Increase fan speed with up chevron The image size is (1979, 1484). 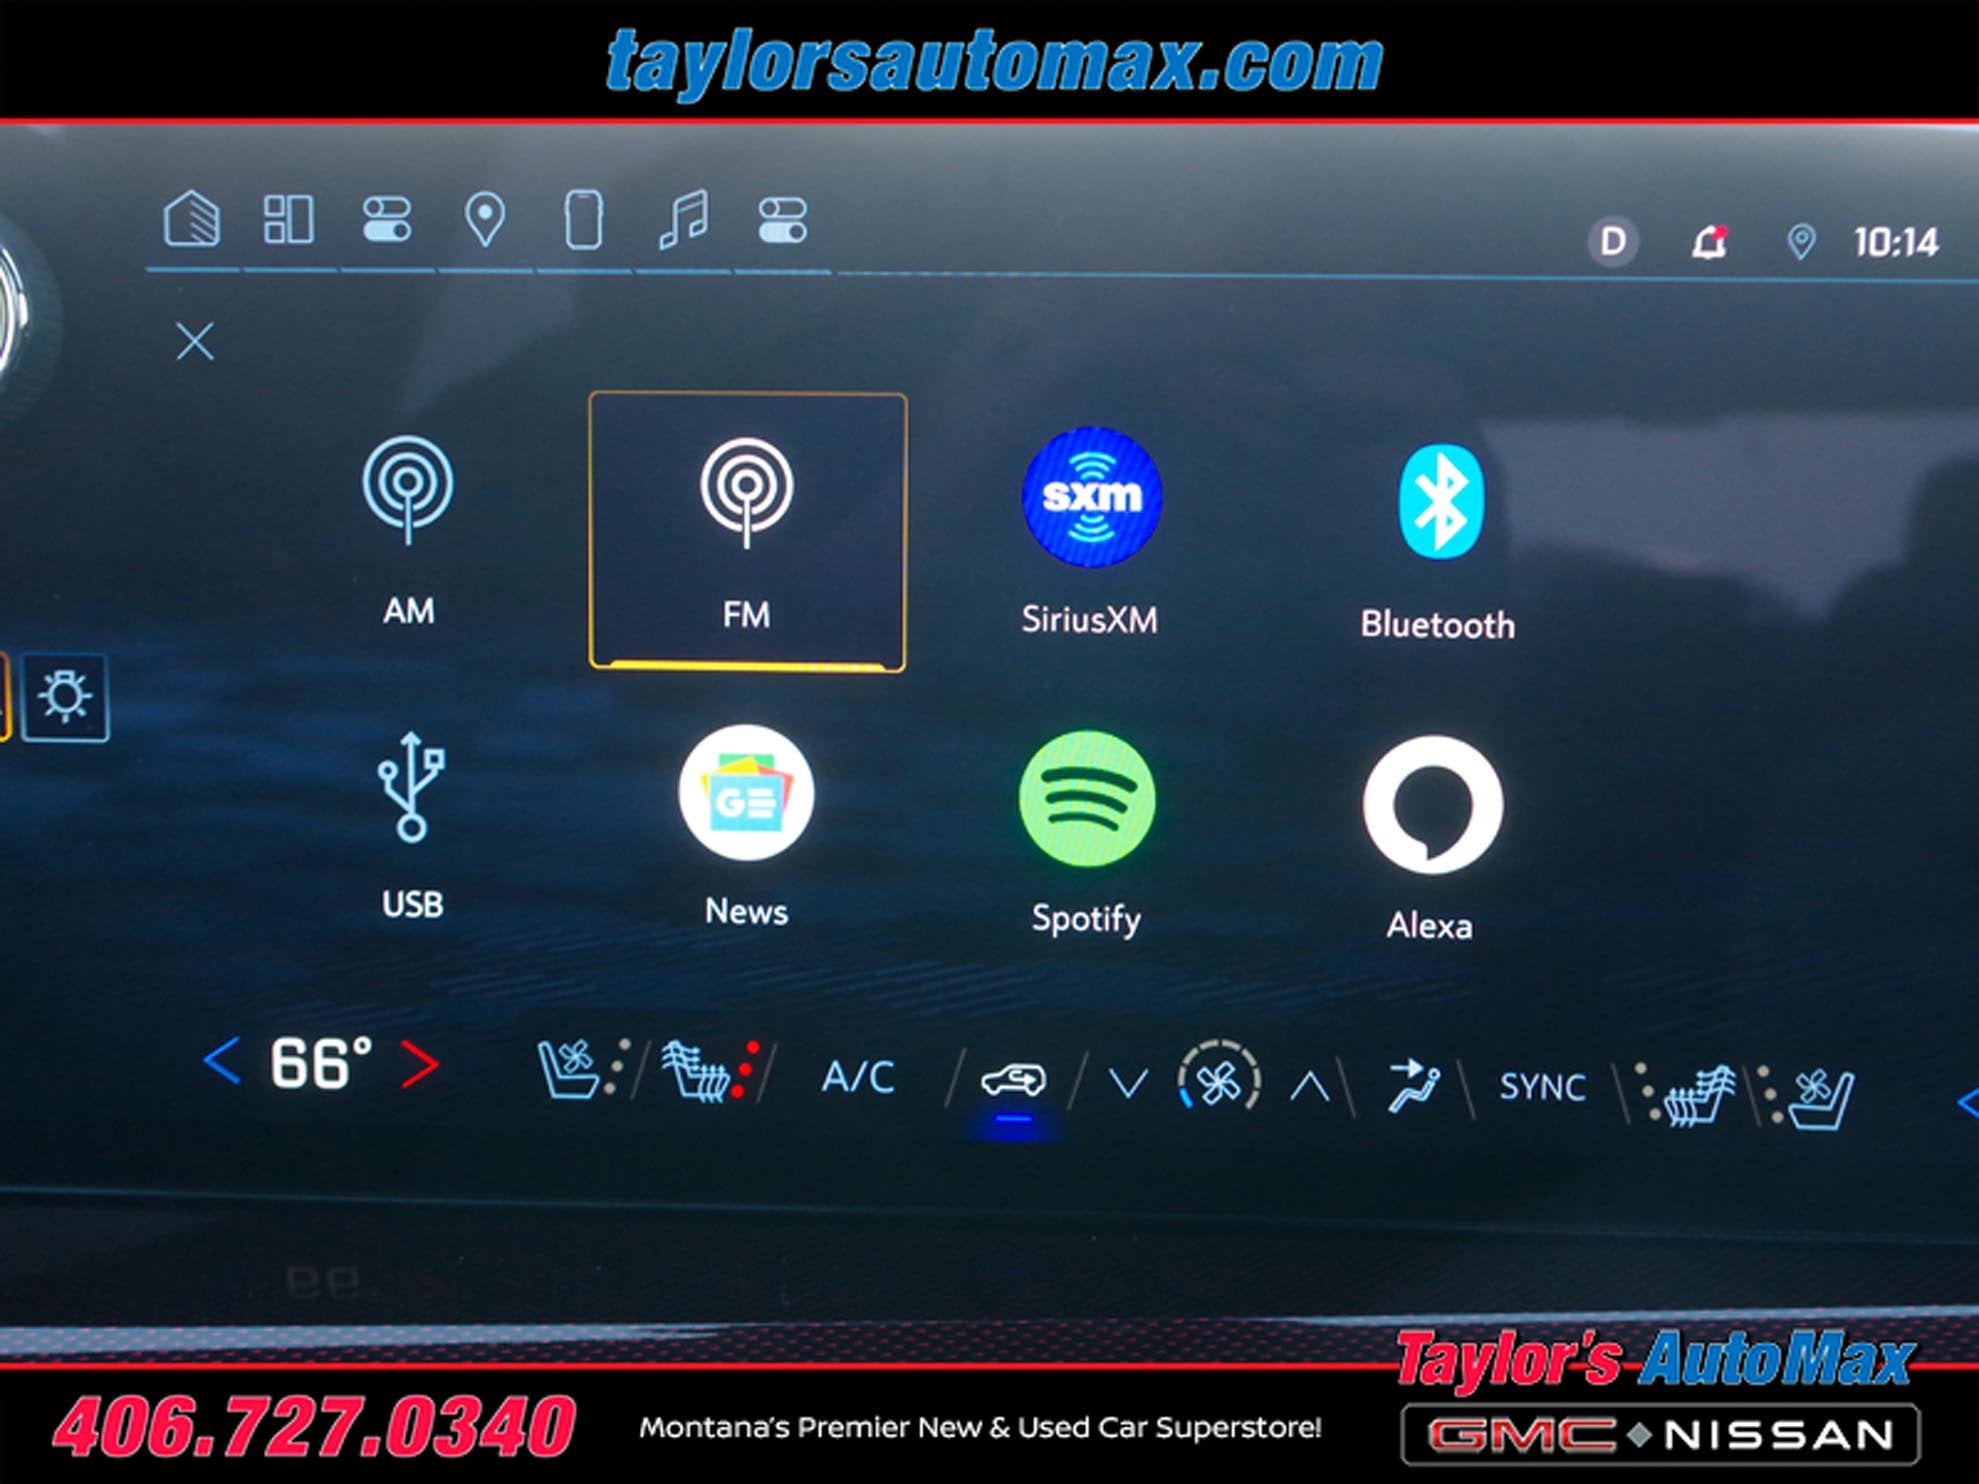click(x=1309, y=1086)
